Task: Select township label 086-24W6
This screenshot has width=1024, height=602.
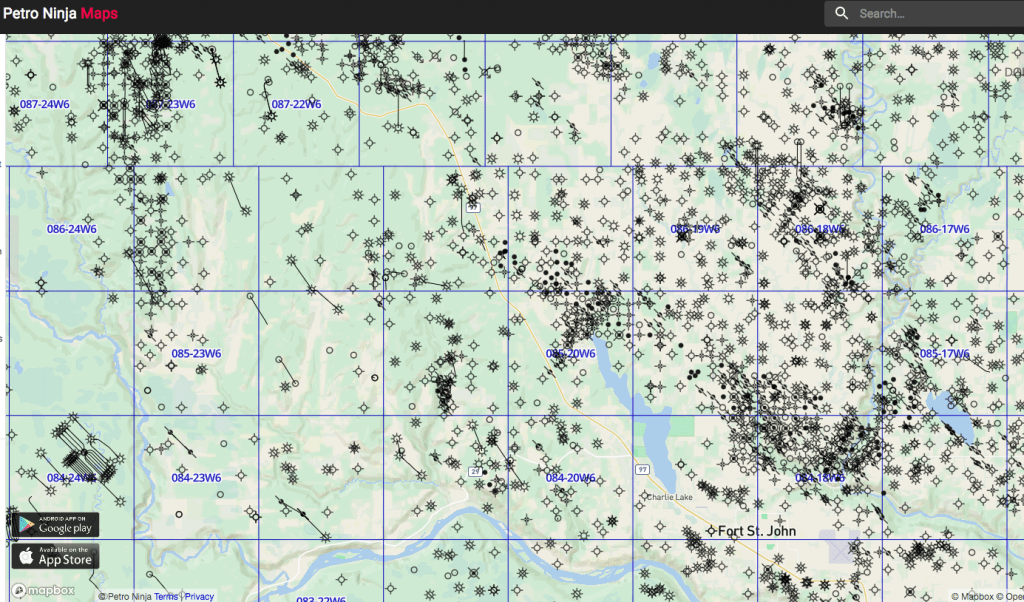Action: tap(72, 229)
